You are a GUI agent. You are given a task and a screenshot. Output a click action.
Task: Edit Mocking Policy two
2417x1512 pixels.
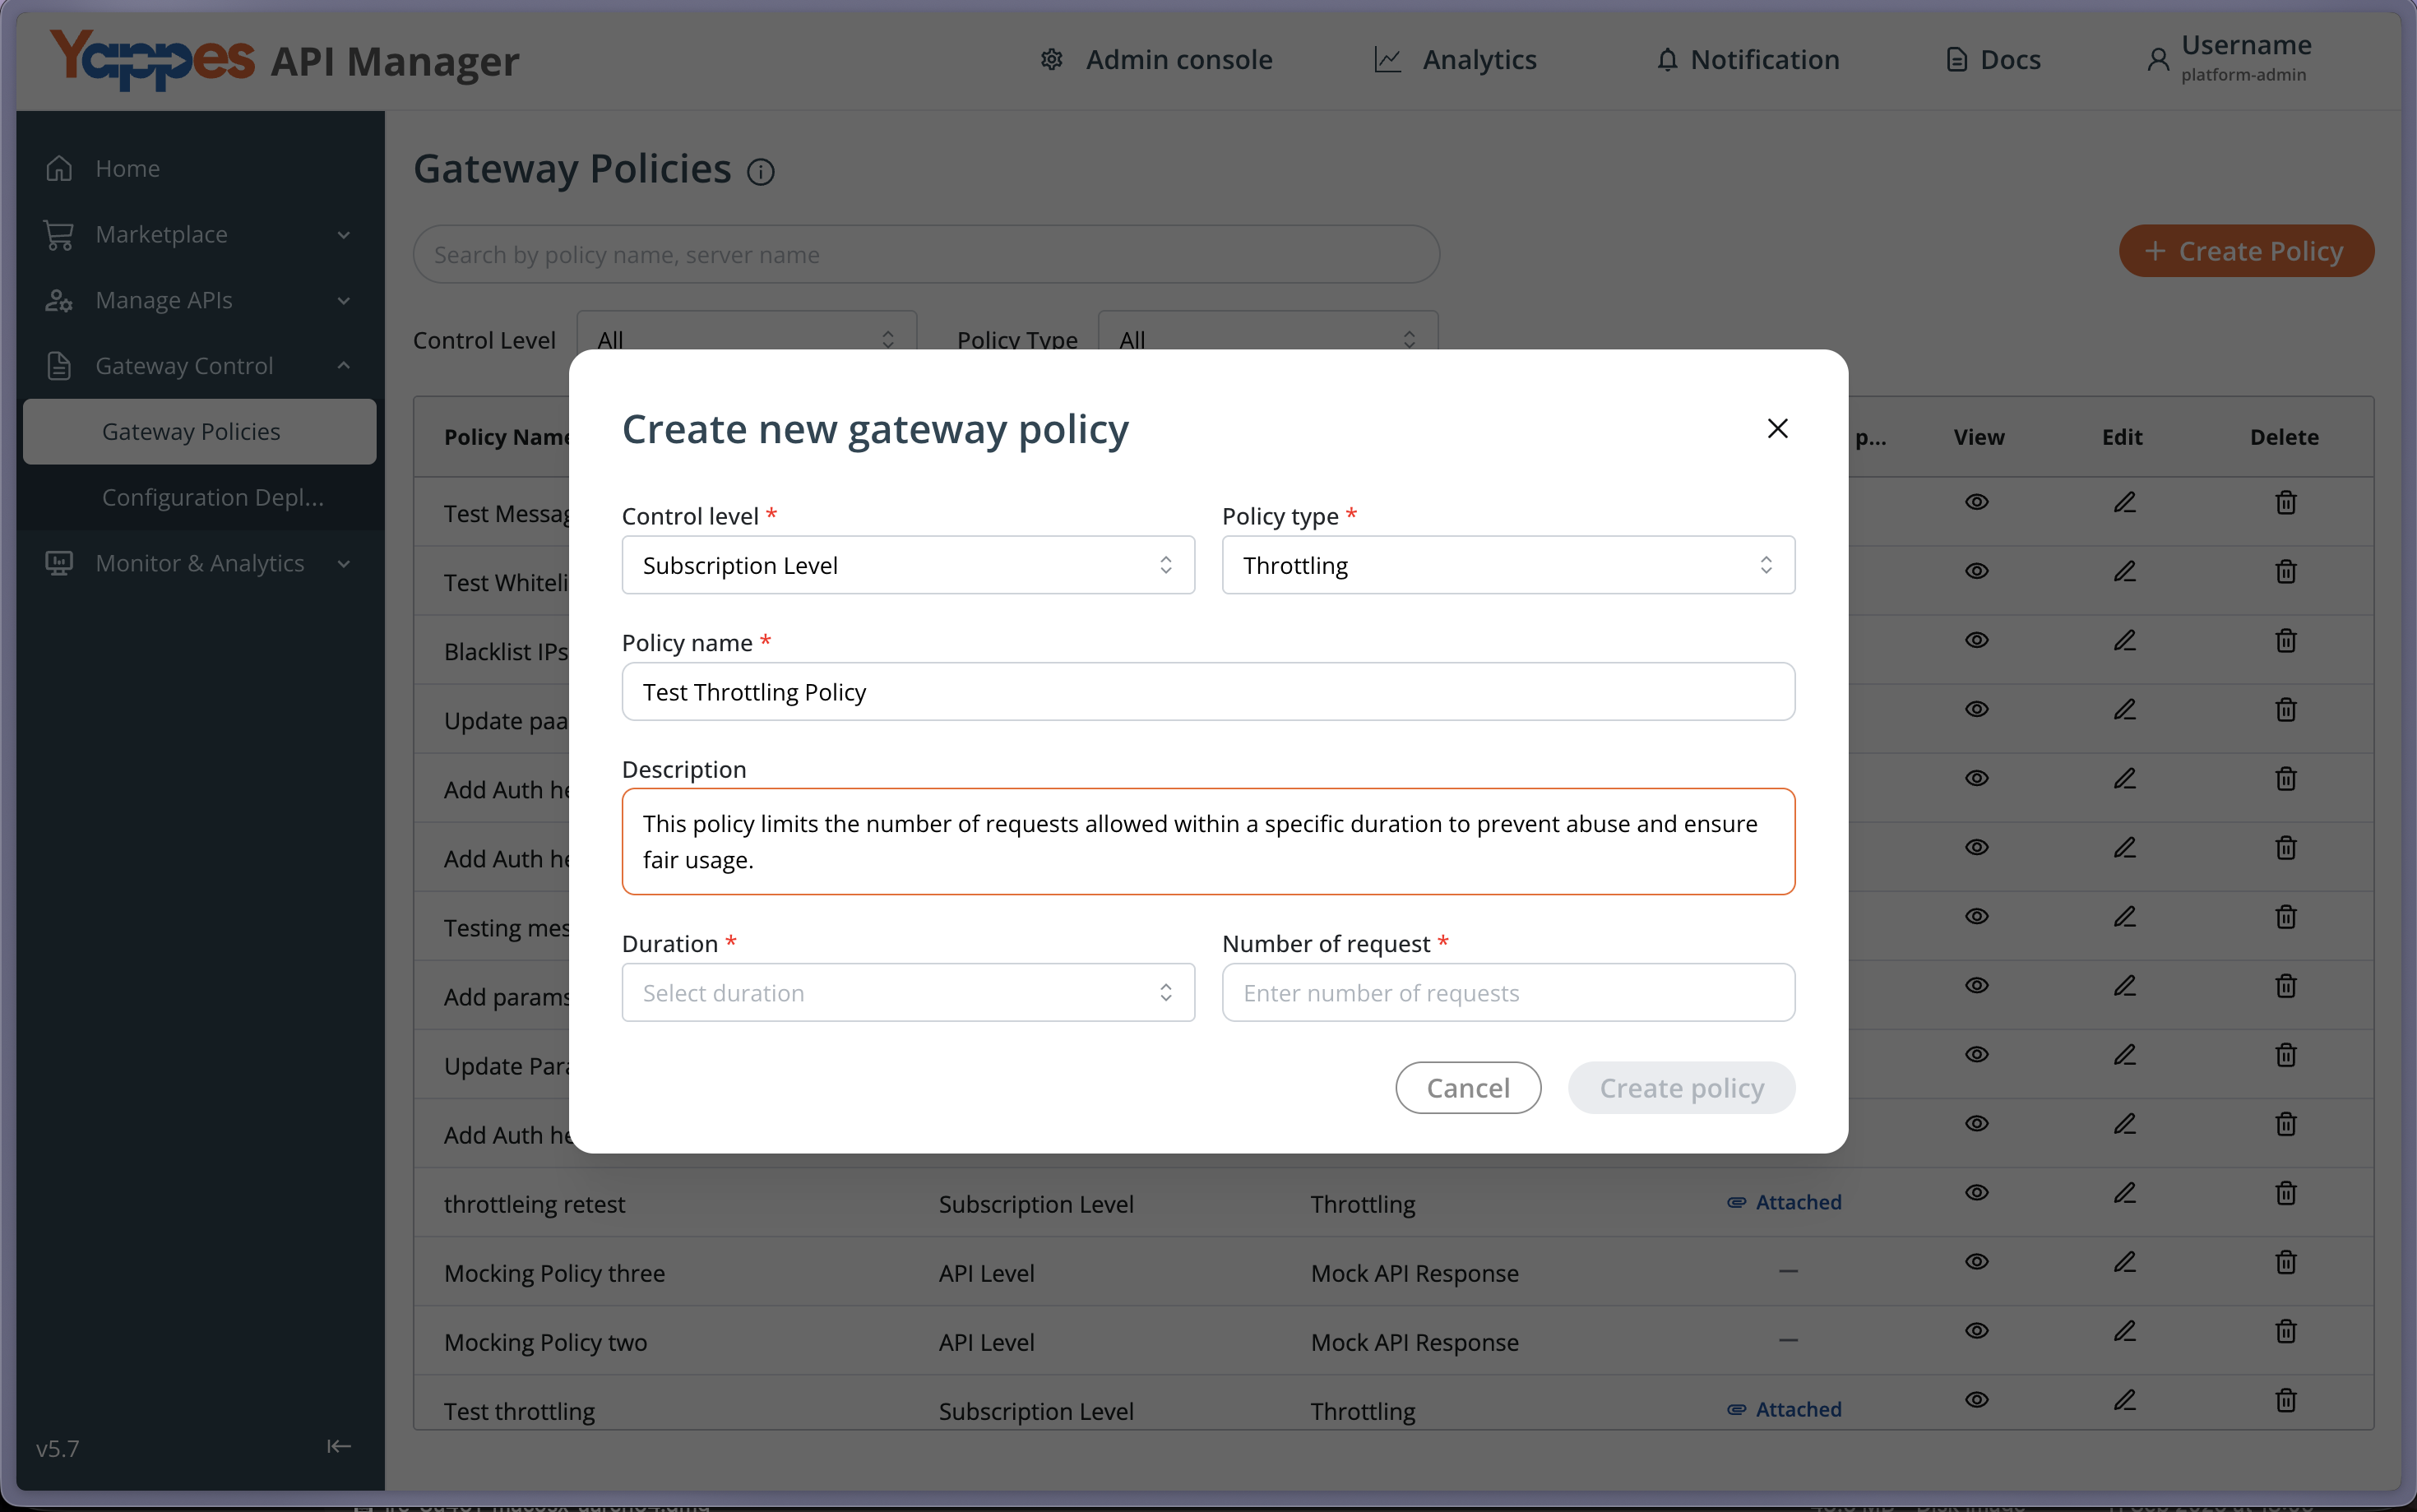(2124, 1330)
